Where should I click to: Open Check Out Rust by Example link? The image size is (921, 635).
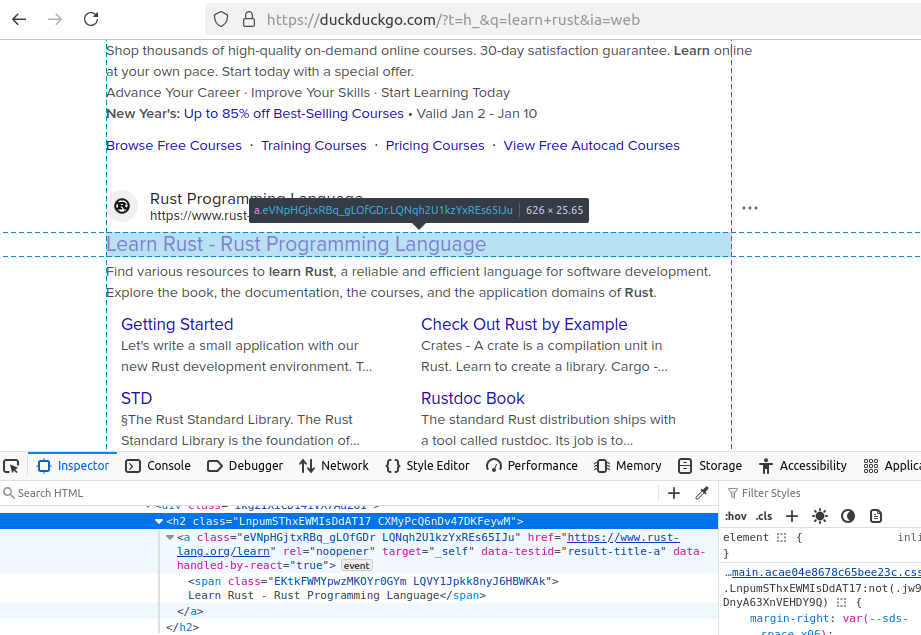(x=524, y=324)
